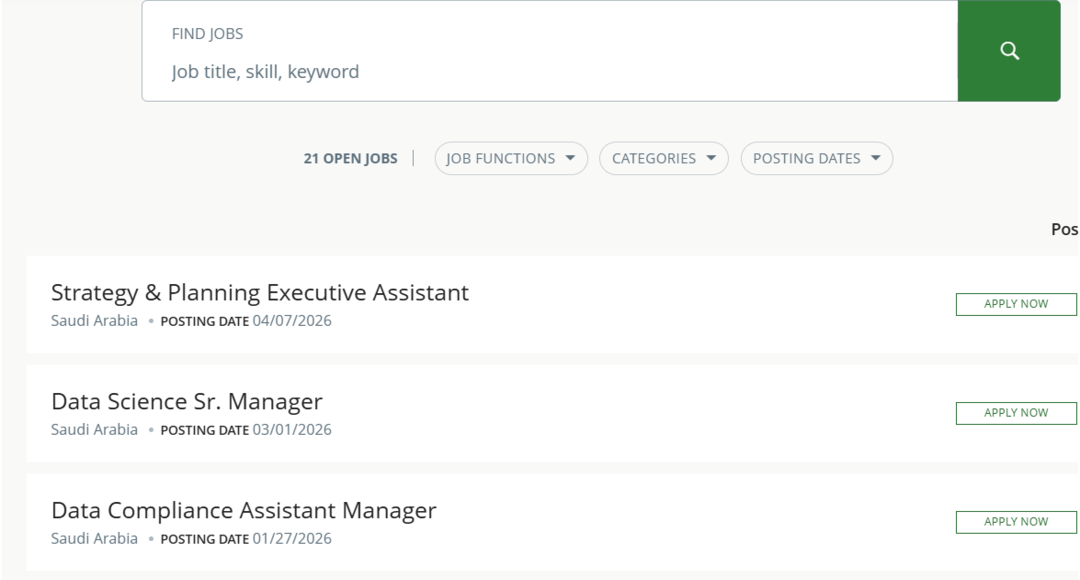Open Strategy & Planning Executive Assistant job
Image resolution: width=1080 pixels, height=580 pixels.
(x=260, y=293)
